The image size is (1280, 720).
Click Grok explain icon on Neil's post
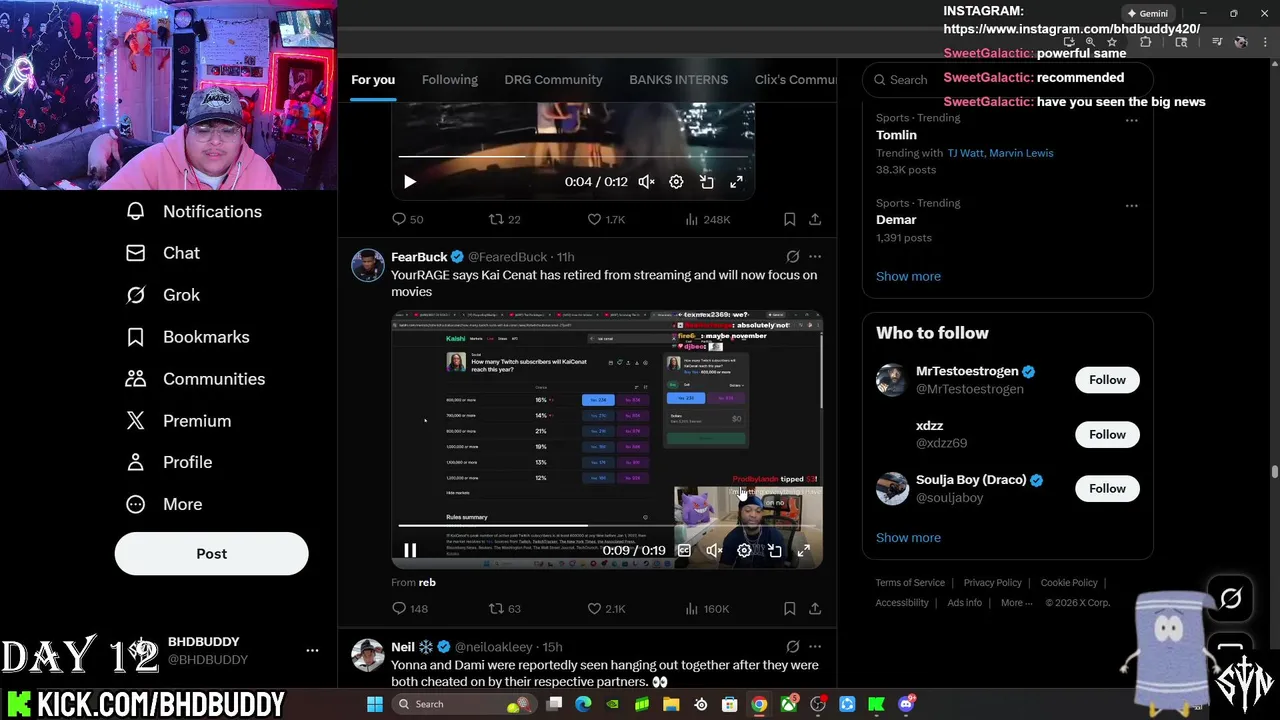pyautogui.click(x=792, y=647)
